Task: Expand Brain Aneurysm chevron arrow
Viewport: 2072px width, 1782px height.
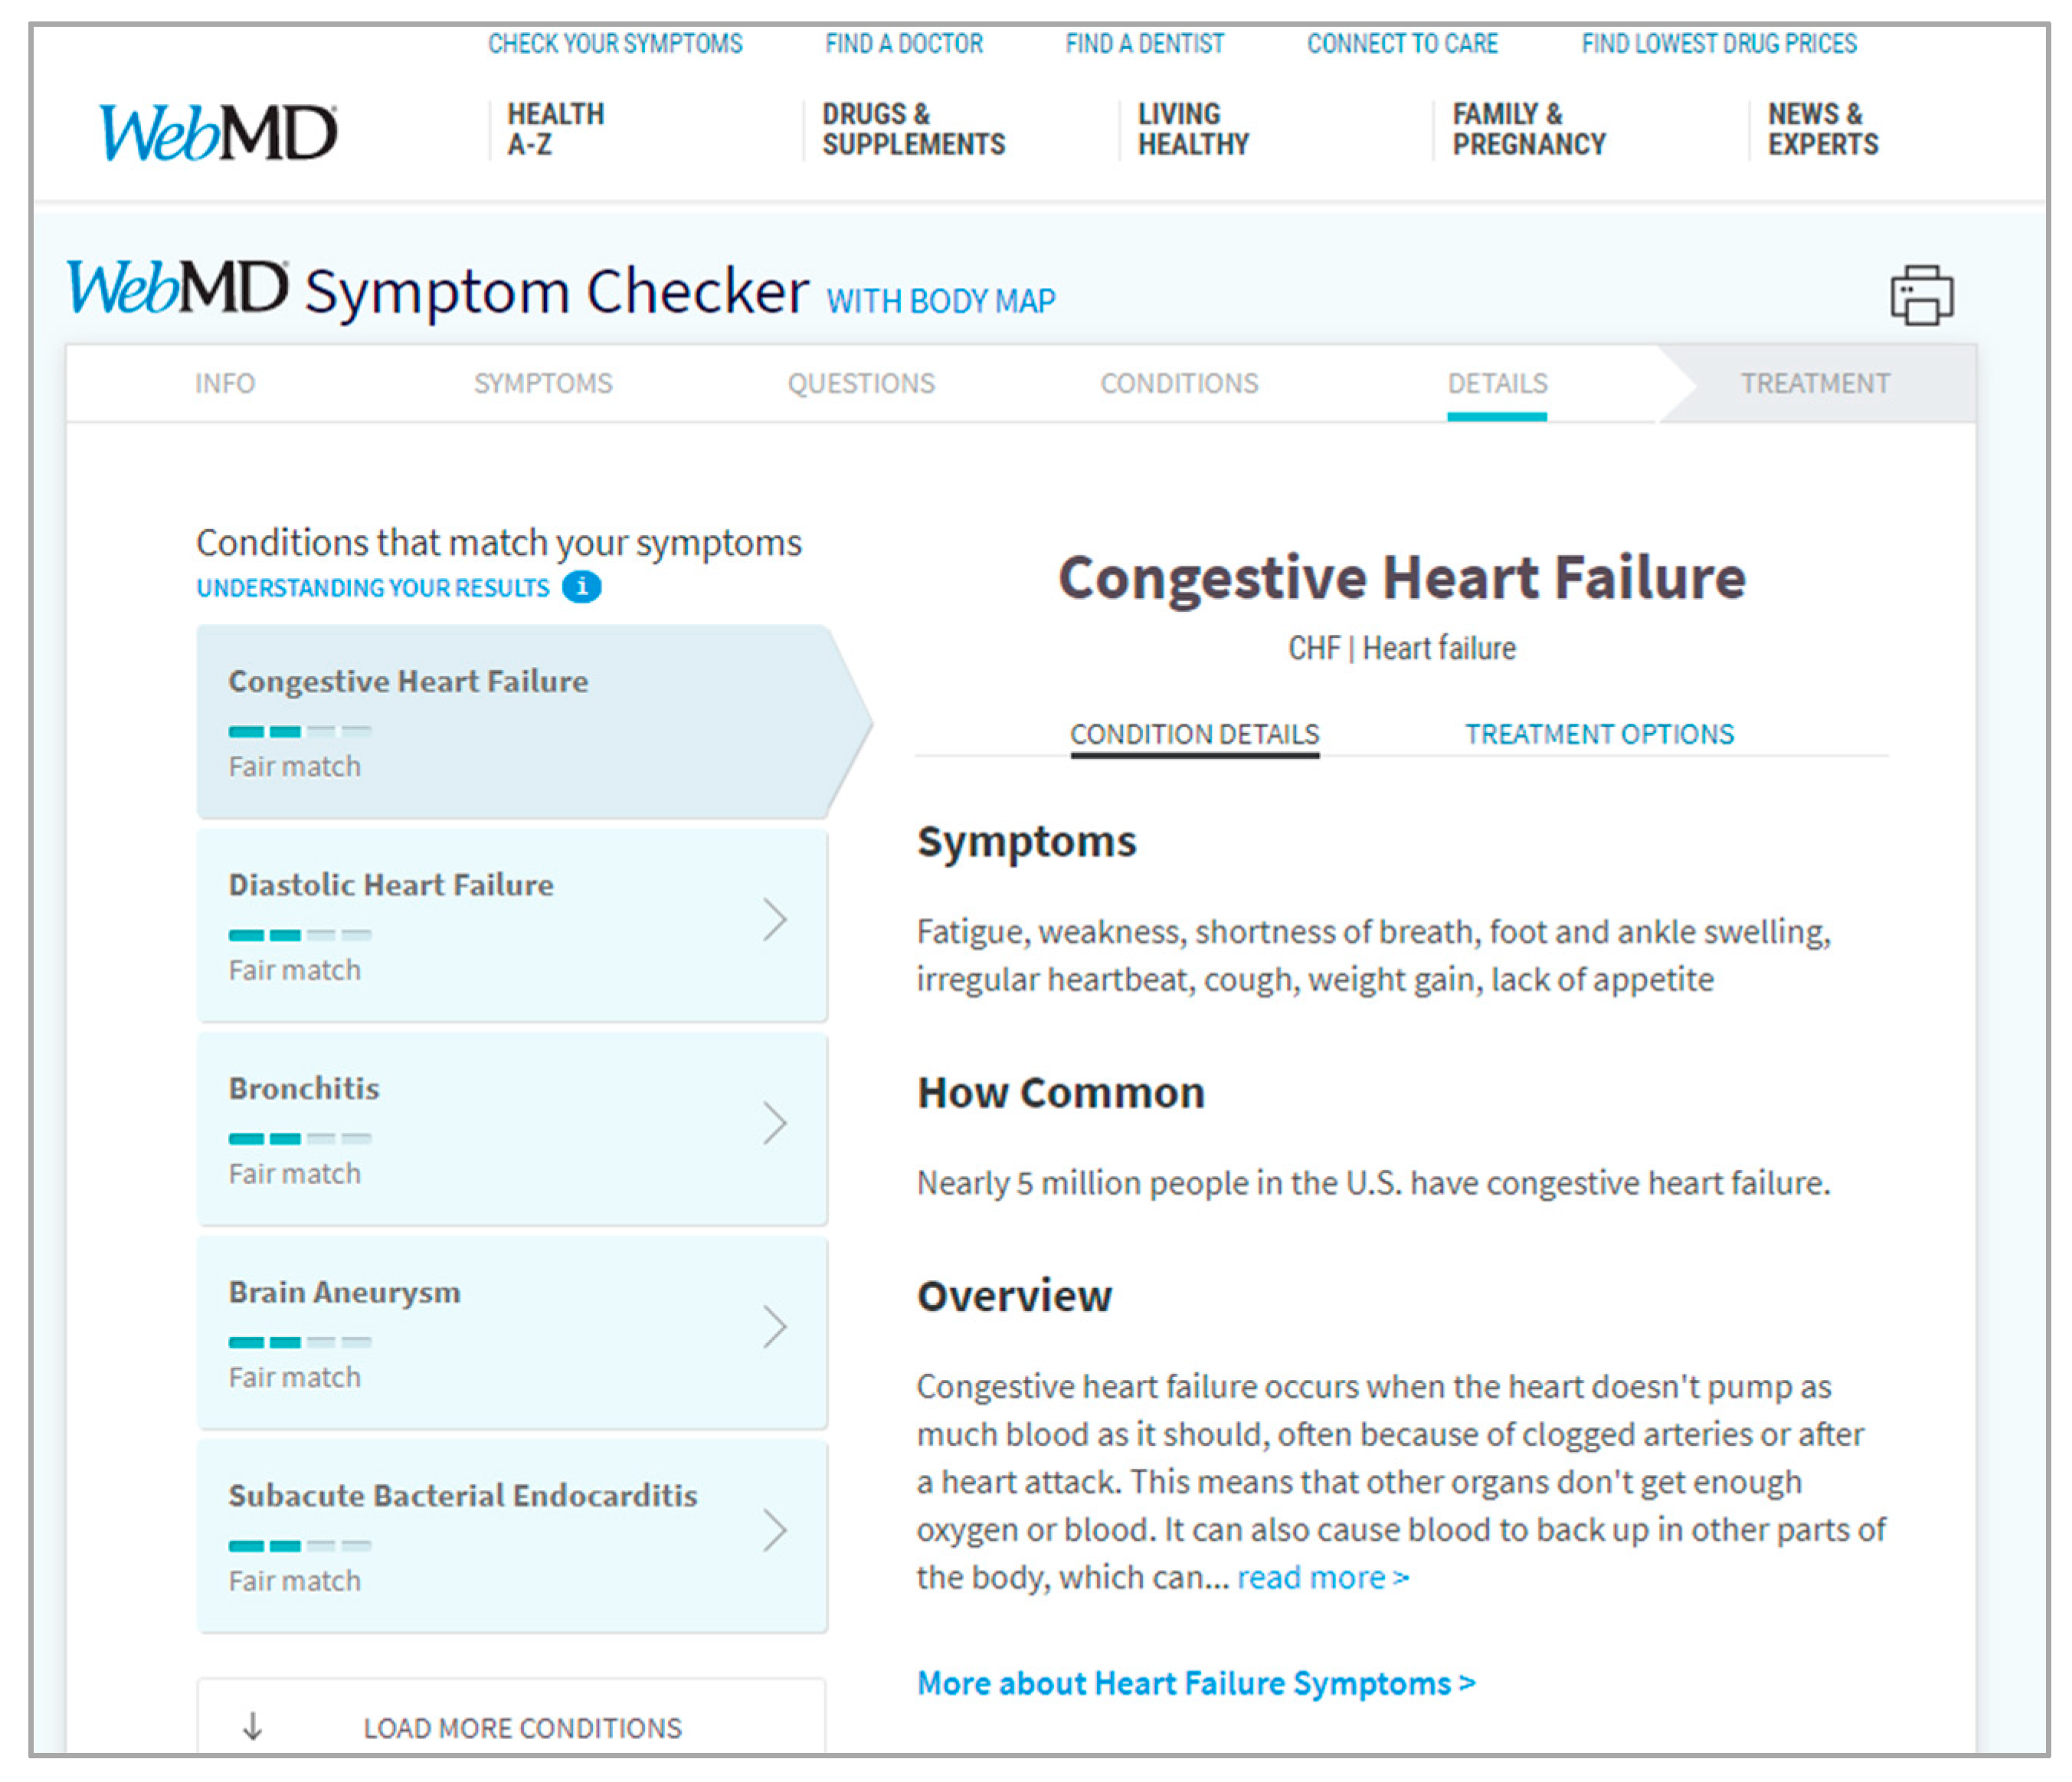Action: 774,1327
